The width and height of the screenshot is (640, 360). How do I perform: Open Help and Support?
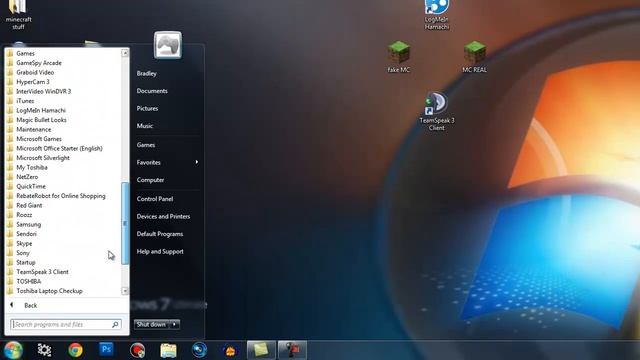(x=160, y=251)
